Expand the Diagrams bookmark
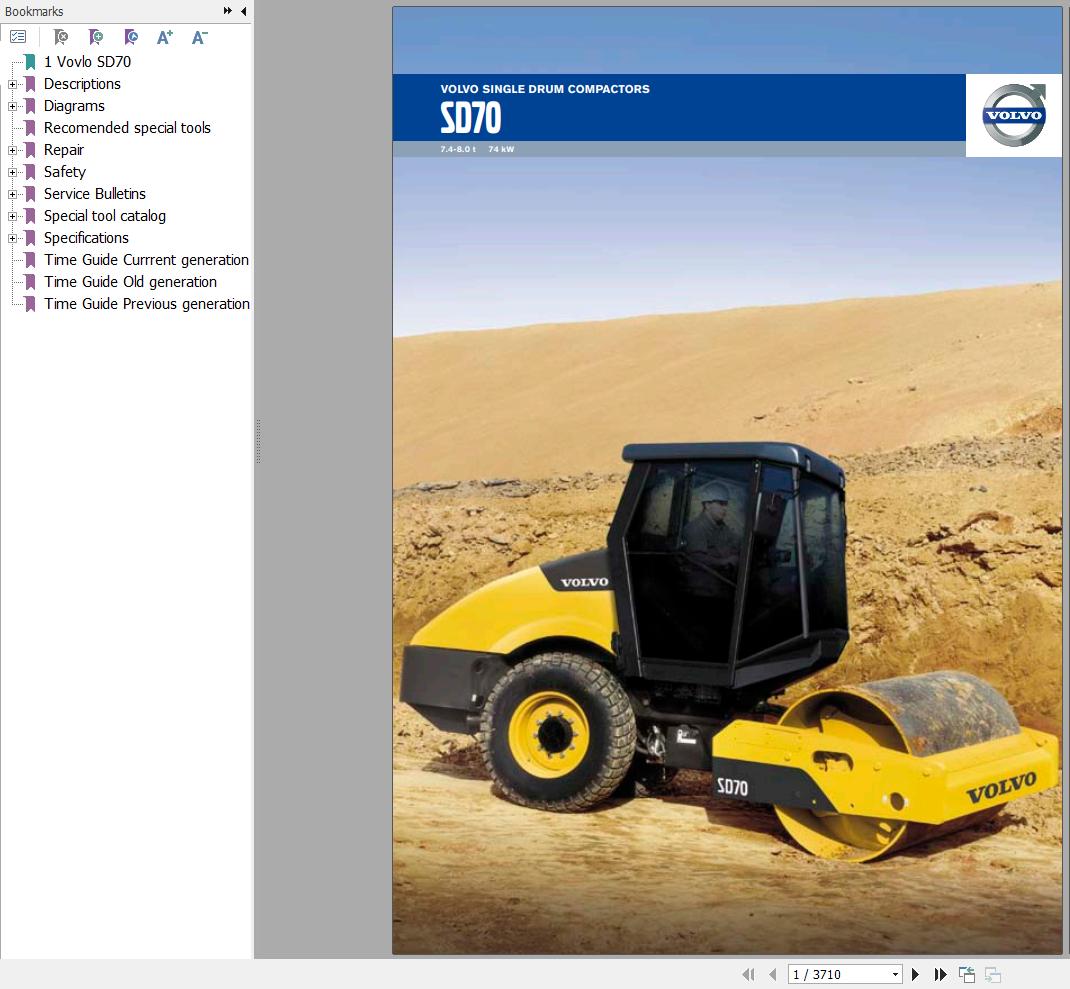Viewport: 1070px width, 989px height. 12,106
